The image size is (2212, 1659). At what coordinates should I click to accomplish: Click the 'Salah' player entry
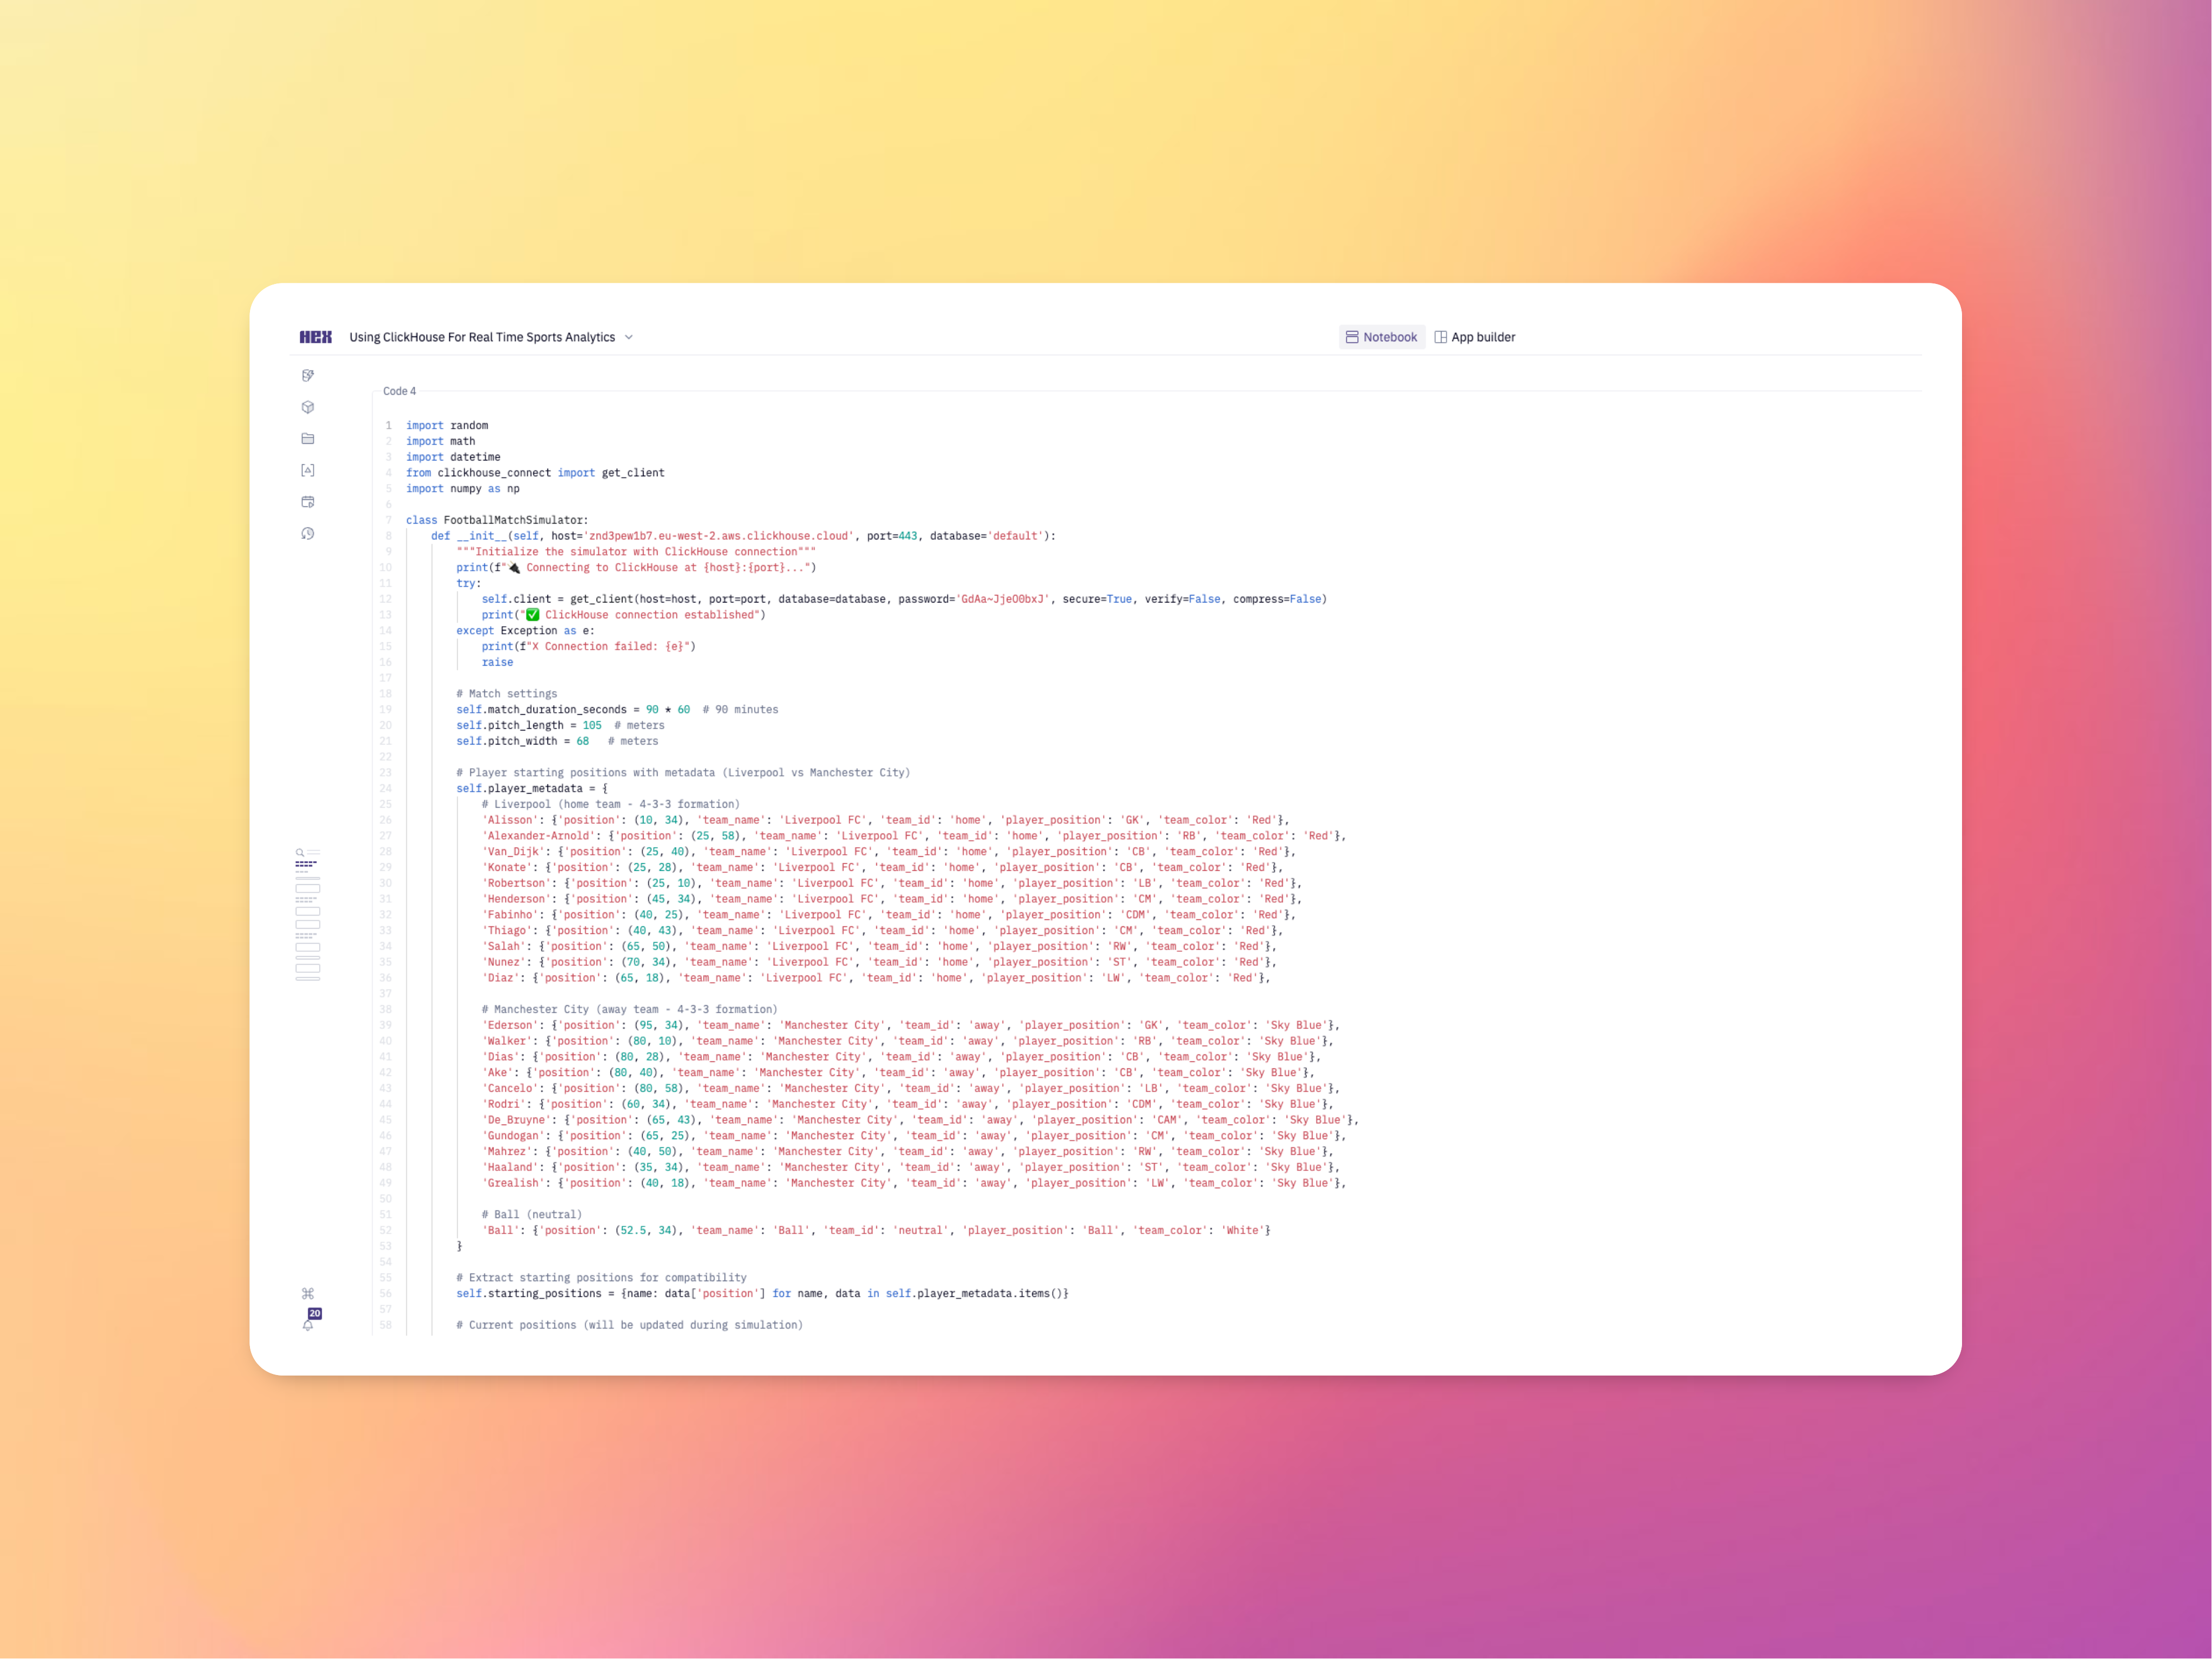pyautogui.click(x=879, y=946)
